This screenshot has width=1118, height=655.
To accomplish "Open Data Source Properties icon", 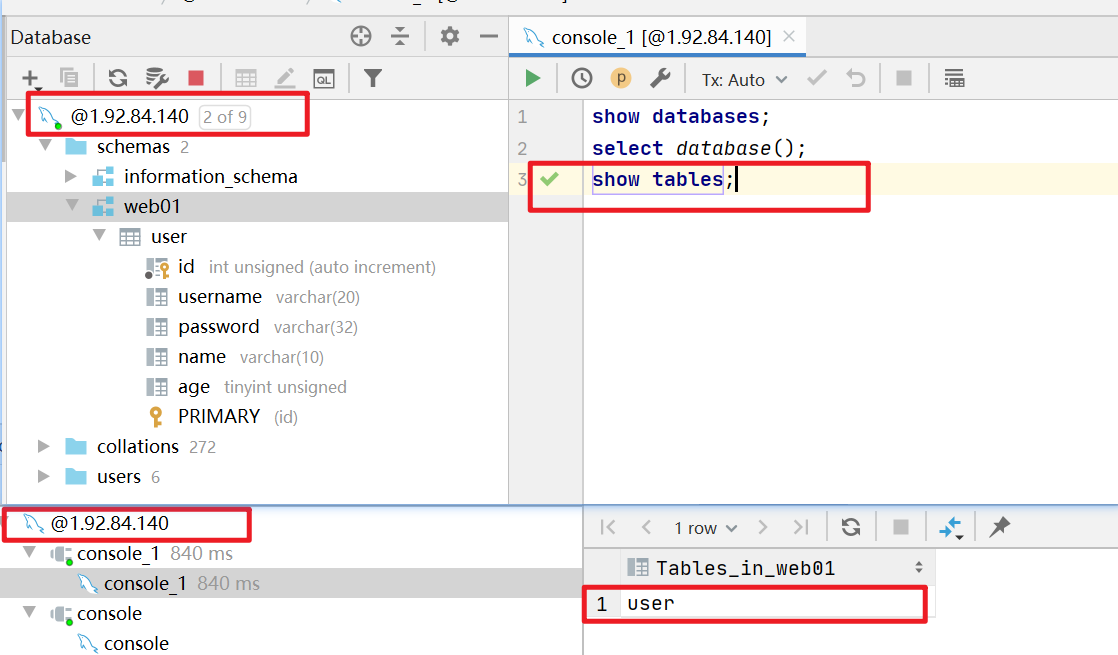I will (157, 78).
